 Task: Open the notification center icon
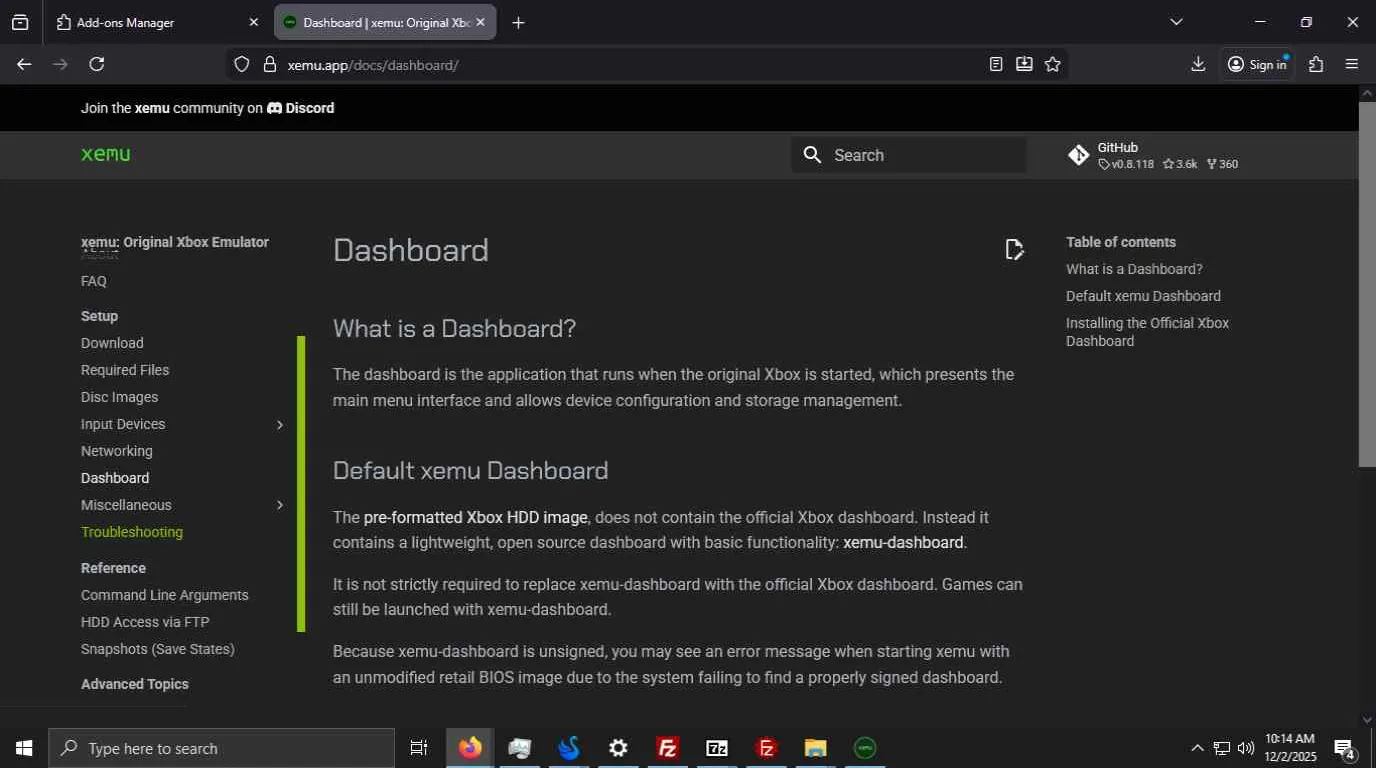tap(1345, 749)
